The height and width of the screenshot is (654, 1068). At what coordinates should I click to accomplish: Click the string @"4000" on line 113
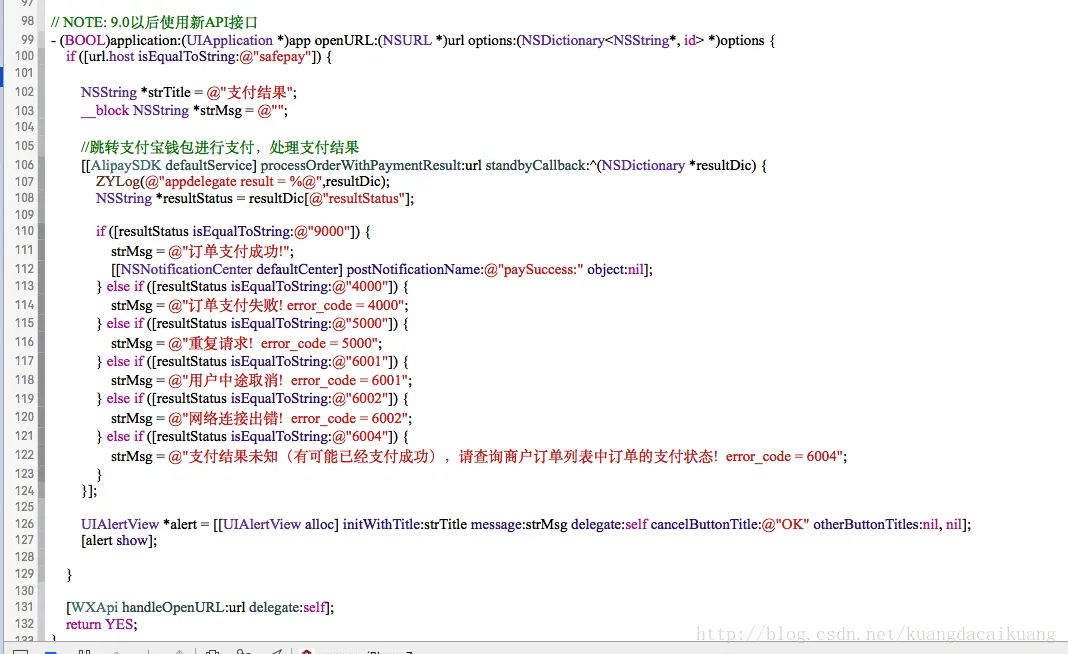coord(360,286)
